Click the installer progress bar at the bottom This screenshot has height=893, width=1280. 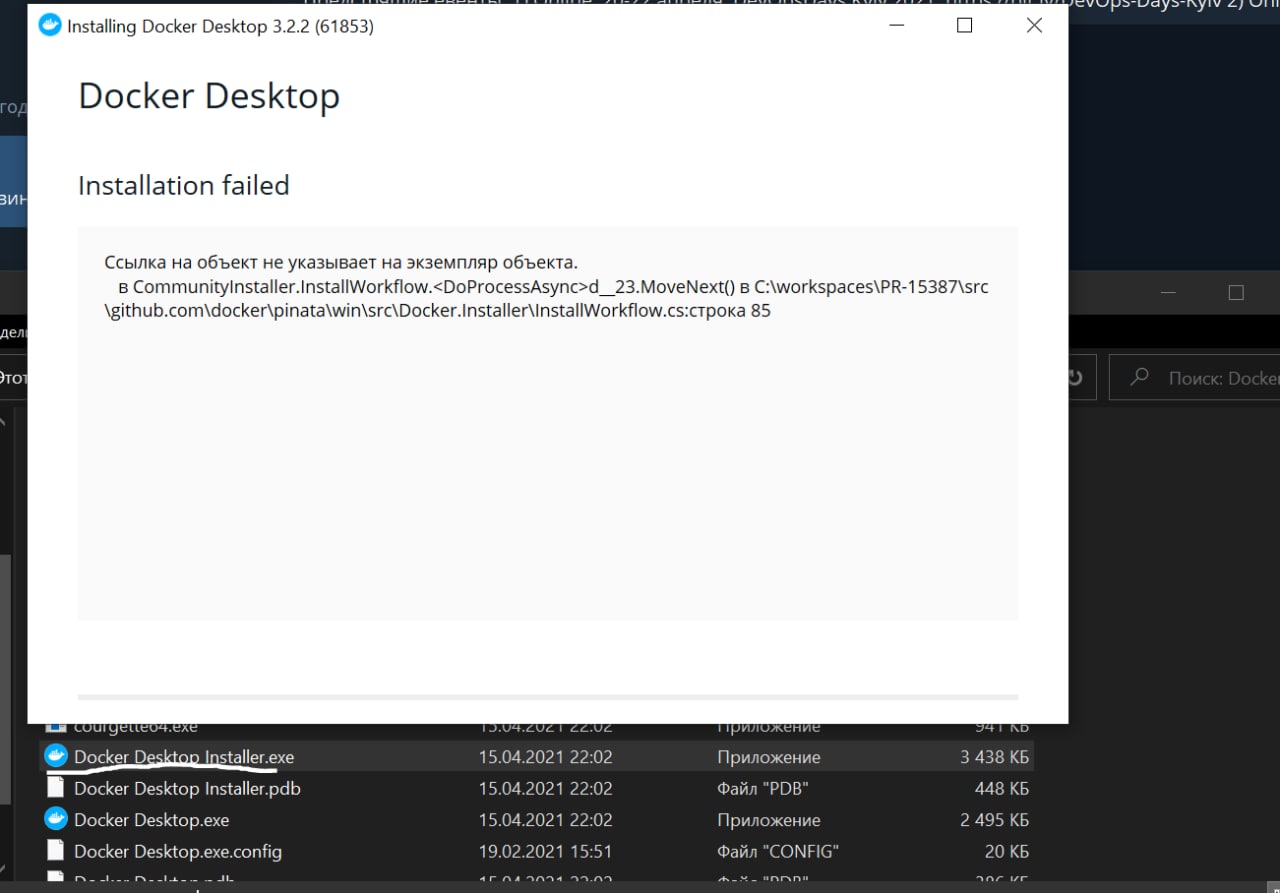(x=548, y=696)
